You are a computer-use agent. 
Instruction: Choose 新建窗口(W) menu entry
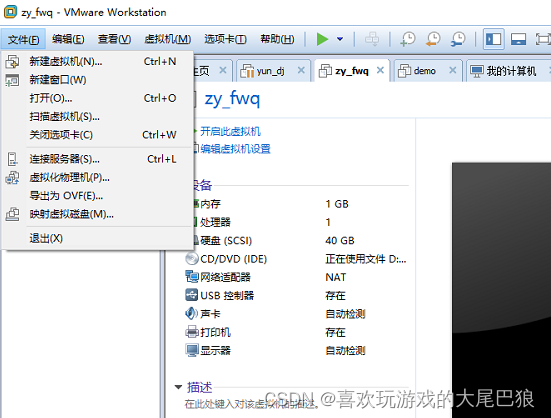[x=97, y=80]
